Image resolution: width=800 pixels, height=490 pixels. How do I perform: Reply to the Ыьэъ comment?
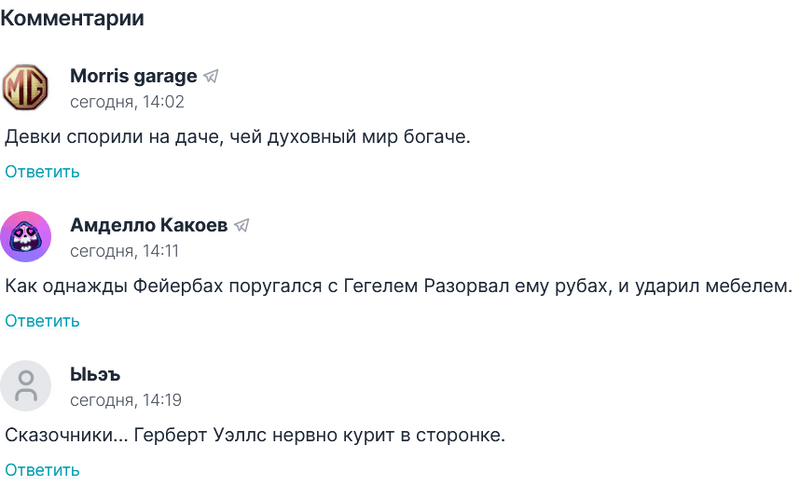tap(42, 470)
